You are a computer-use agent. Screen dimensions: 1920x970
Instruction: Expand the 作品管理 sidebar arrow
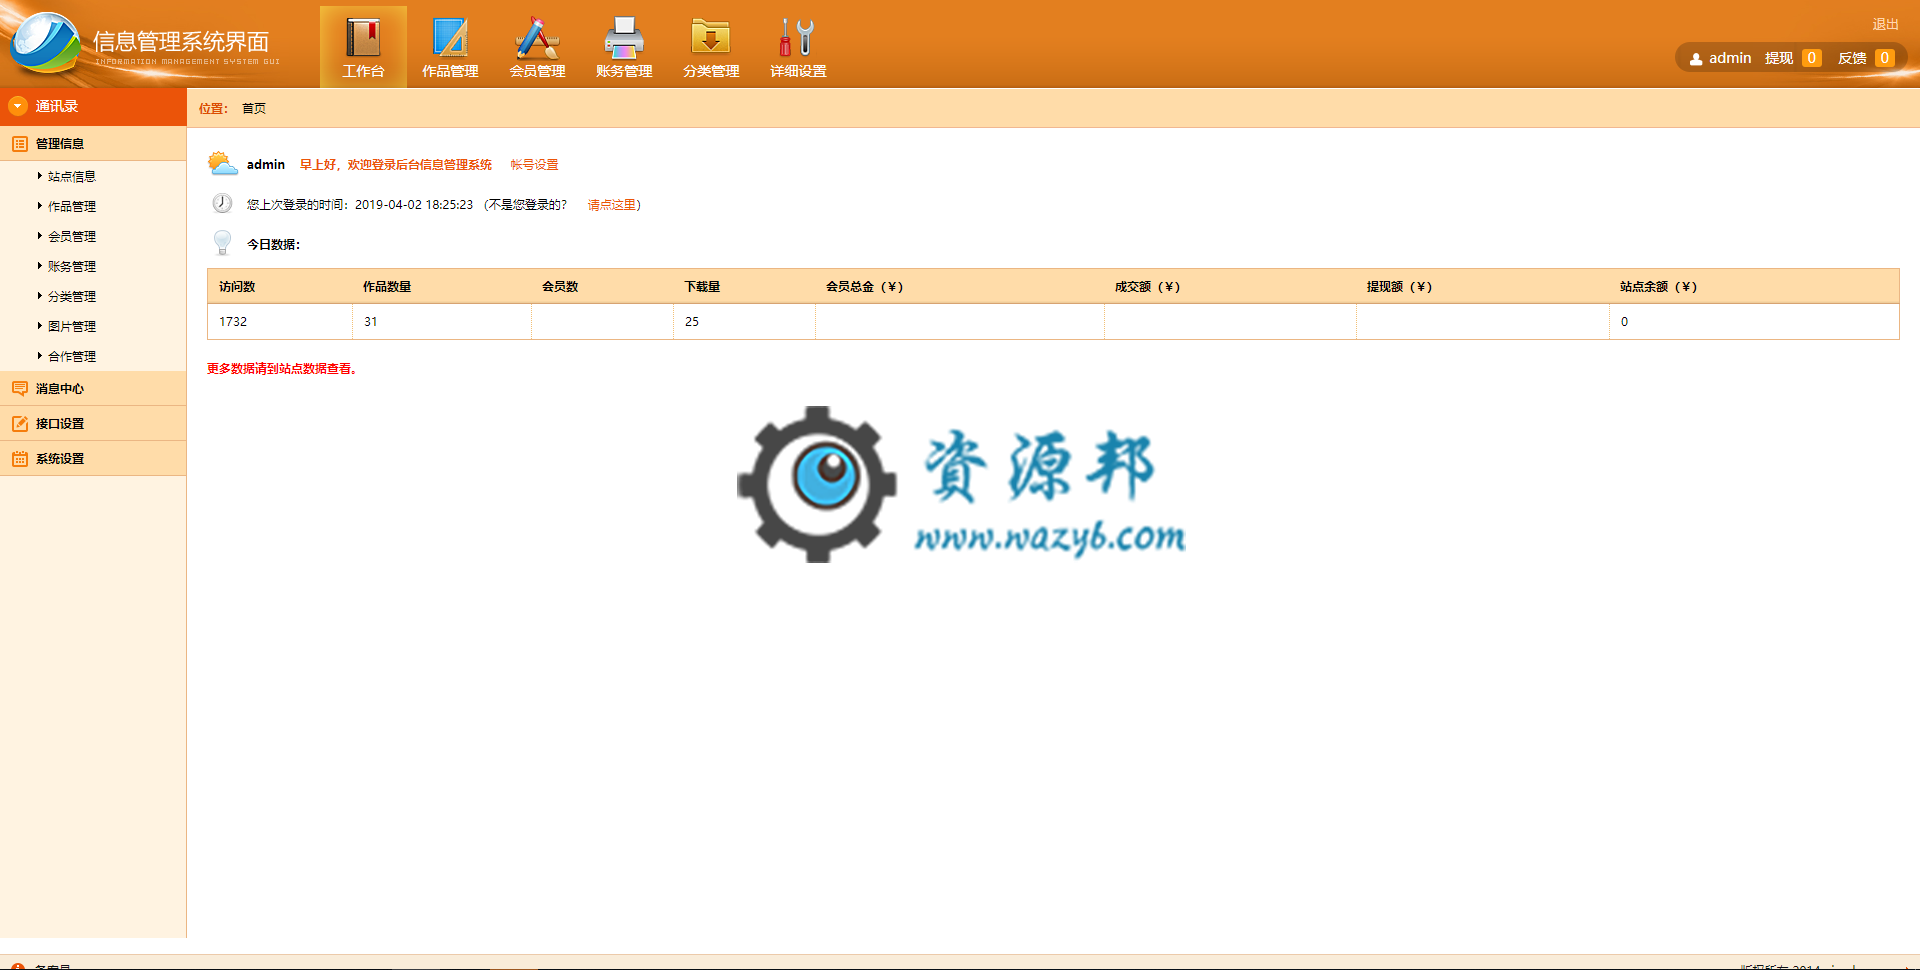(x=40, y=206)
